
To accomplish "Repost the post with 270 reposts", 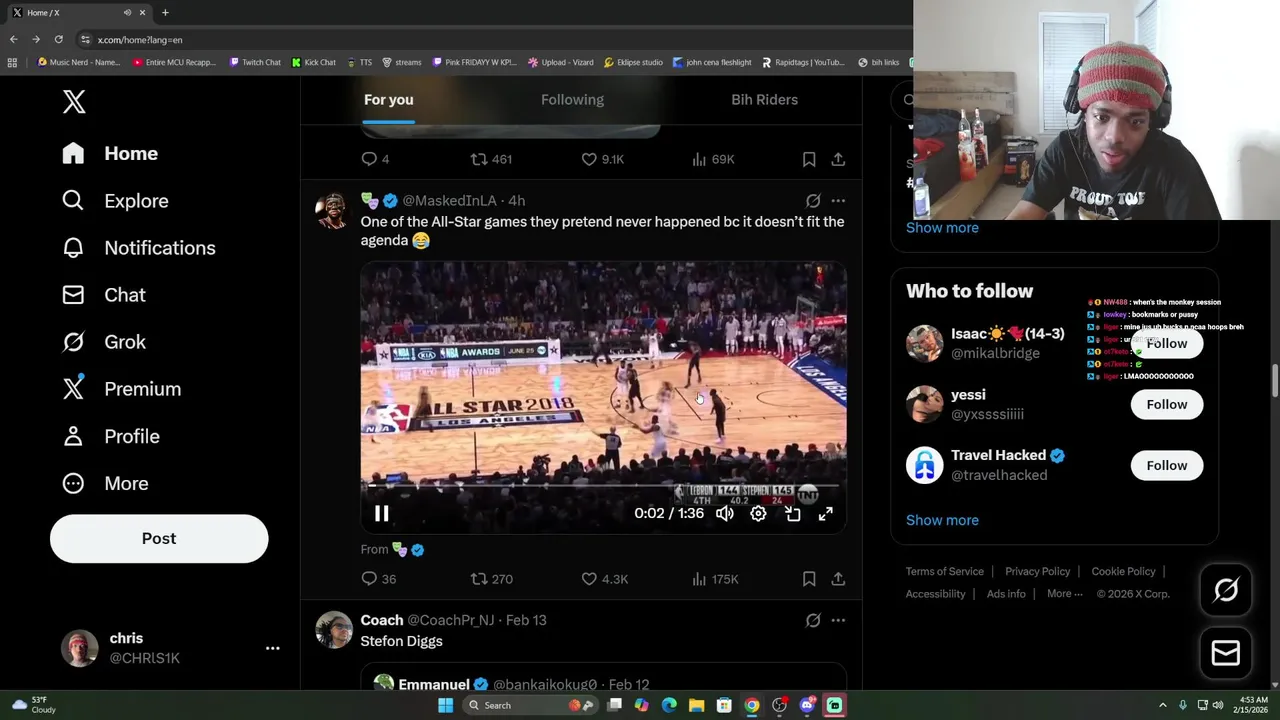I will (491, 579).
